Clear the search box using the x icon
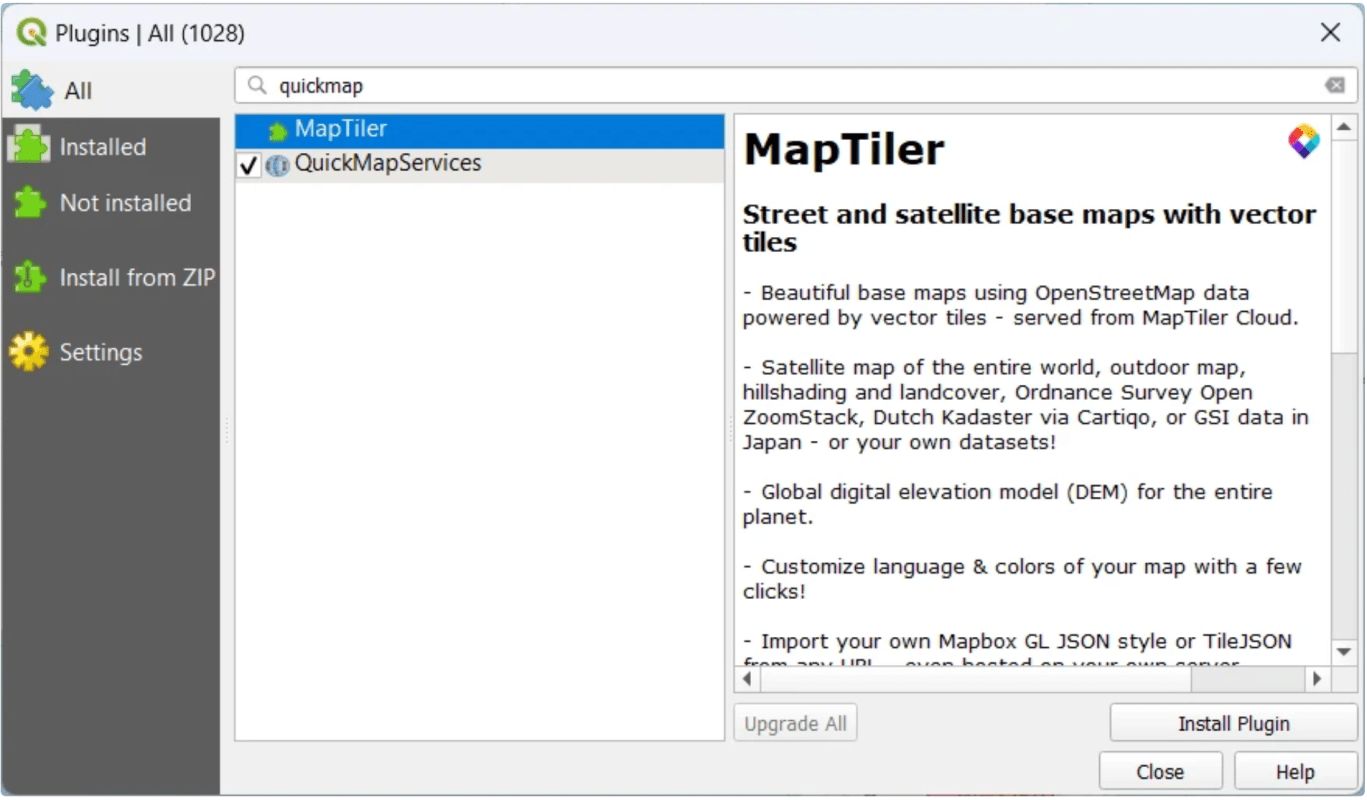Screen dimensions: 1367x800 [1336, 86]
